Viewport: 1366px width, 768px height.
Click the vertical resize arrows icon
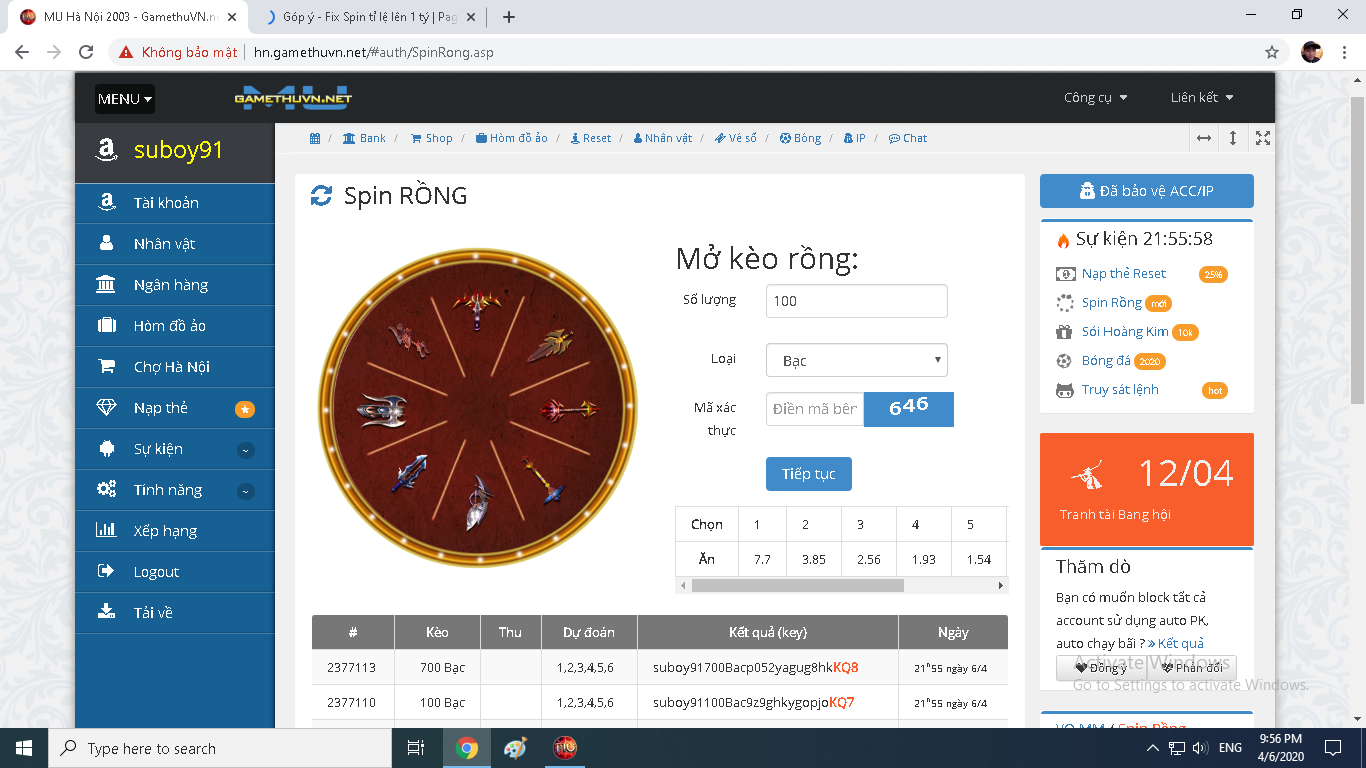tap(1233, 138)
